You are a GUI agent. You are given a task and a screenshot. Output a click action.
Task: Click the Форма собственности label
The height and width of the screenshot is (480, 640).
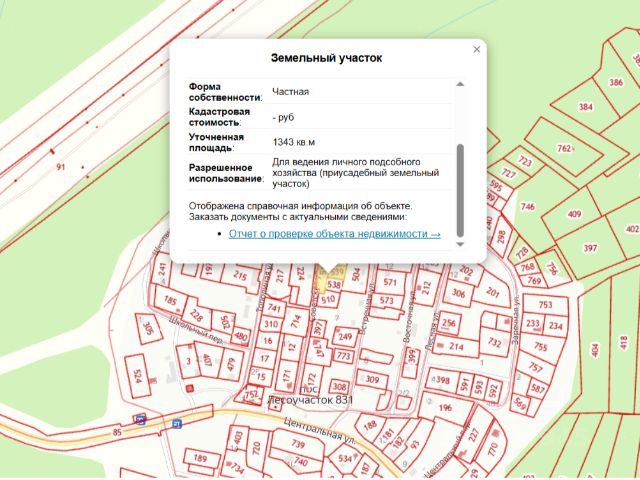tap(225, 92)
